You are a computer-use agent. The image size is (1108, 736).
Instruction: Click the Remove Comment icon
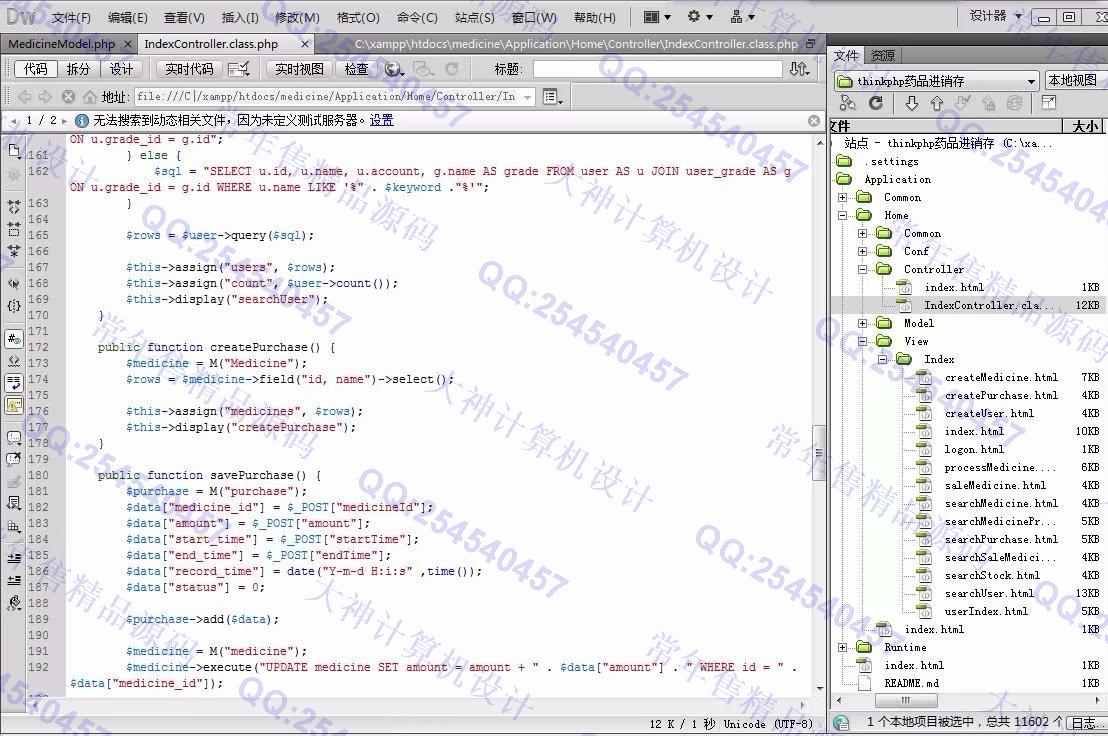(13, 460)
